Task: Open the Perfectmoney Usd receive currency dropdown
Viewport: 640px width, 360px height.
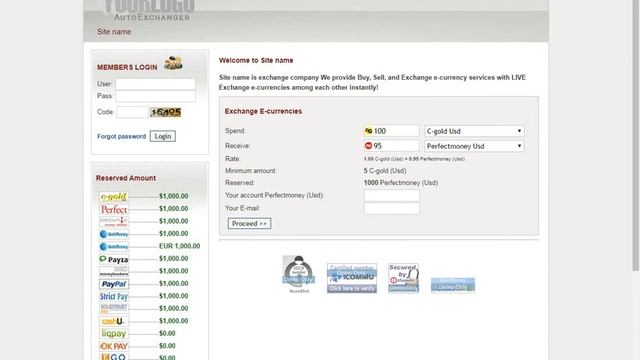Action: (474, 146)
